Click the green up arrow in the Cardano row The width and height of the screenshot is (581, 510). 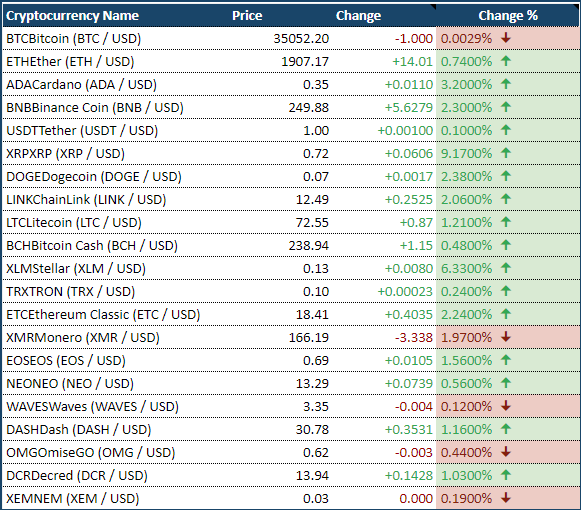506,84
